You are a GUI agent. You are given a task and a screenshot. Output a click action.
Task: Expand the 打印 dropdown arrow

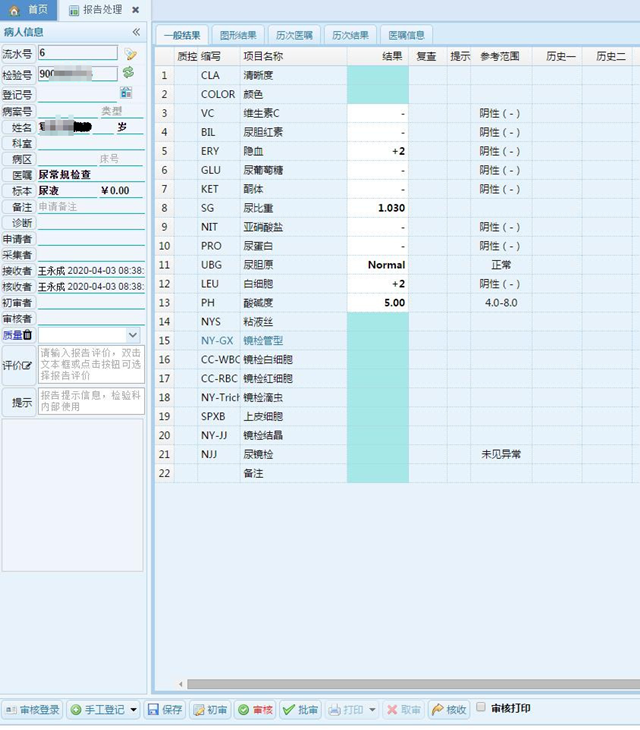coord(372,710)
